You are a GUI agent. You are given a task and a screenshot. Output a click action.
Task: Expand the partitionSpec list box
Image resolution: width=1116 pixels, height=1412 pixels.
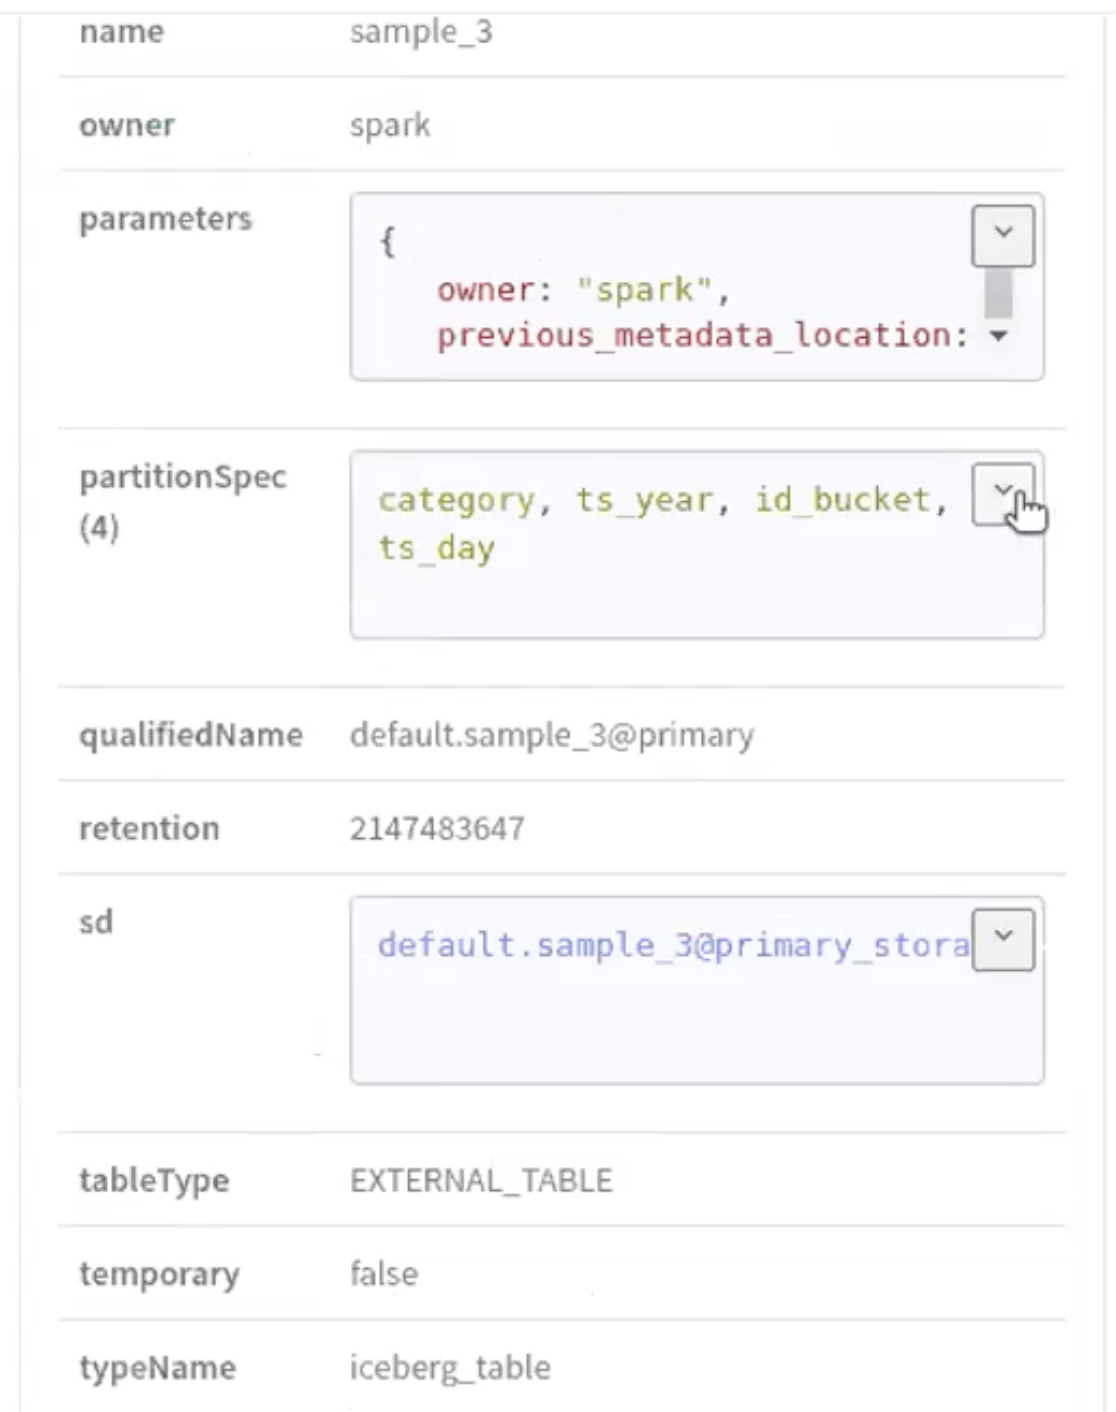(1002, 494)
